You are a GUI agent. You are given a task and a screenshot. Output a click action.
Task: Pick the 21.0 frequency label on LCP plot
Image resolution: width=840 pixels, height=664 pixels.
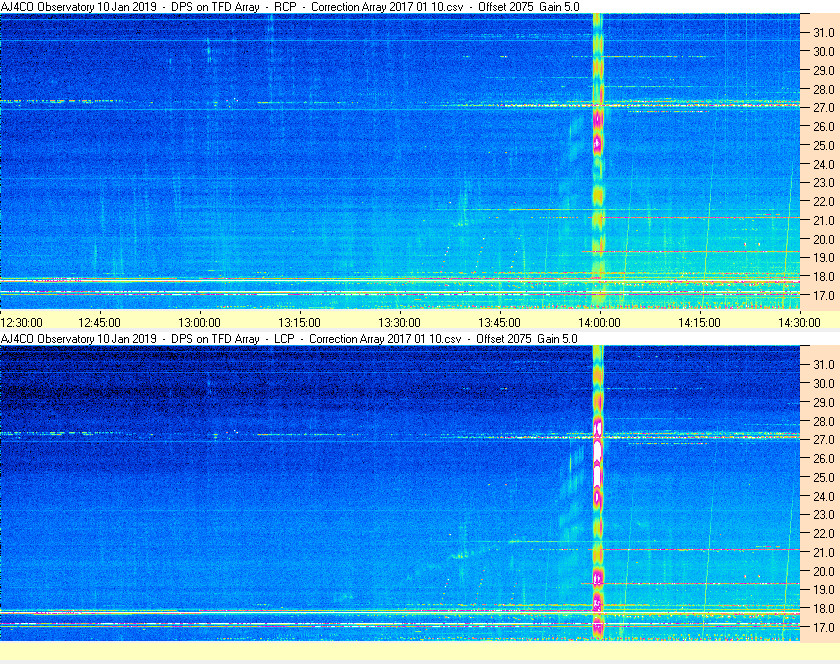pyautogui.click(x=824, y=552)
